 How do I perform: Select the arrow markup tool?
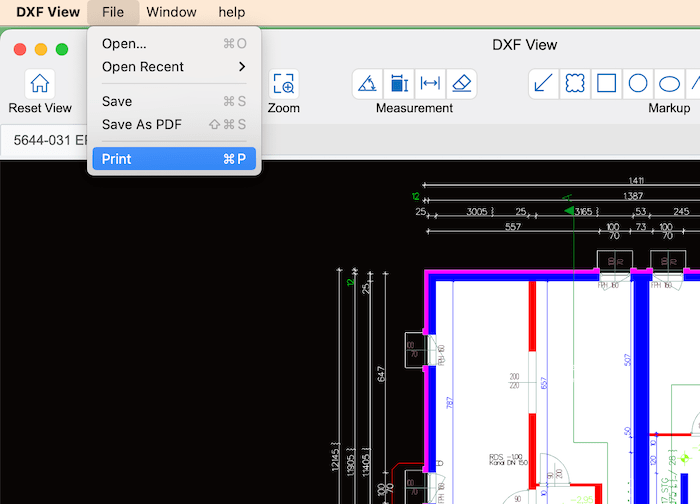(544, 84)
